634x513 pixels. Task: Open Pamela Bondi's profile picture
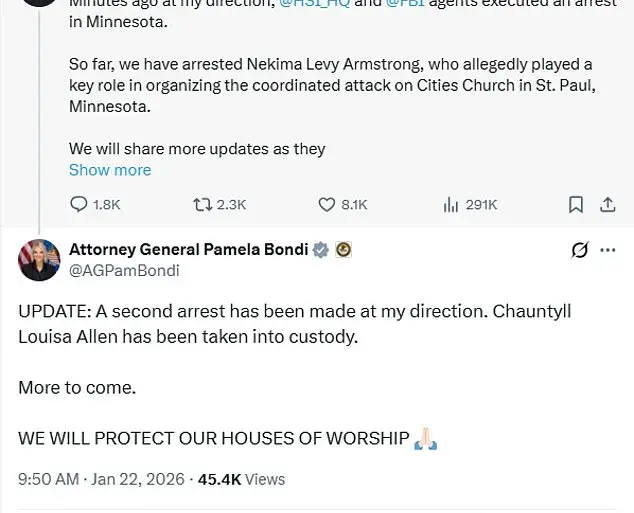click(39, 260)
